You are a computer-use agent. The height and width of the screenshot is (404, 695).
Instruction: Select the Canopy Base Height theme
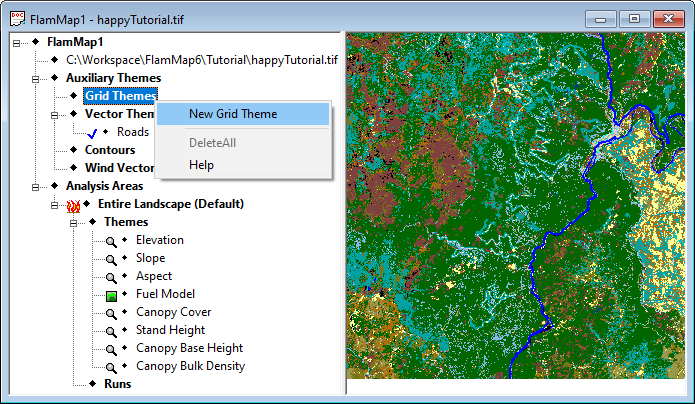click(189, 348)
